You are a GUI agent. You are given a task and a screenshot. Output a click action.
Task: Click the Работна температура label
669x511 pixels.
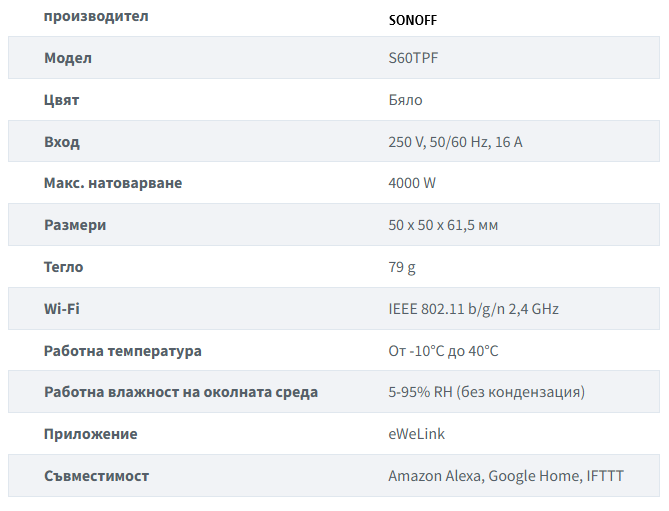[x=123, y=351]
